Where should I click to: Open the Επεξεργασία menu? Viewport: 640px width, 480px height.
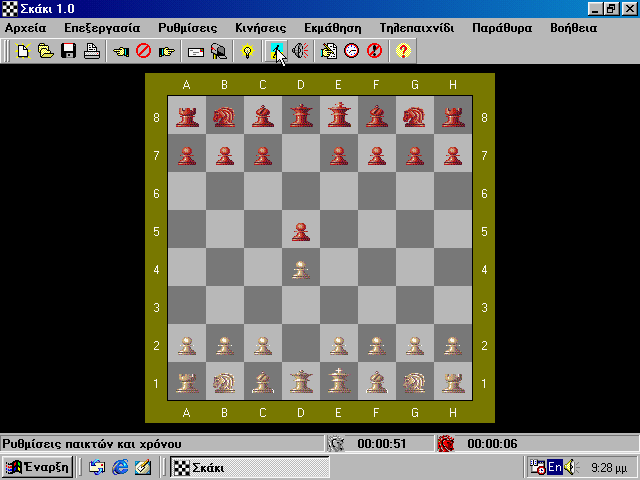pos(102,28)
